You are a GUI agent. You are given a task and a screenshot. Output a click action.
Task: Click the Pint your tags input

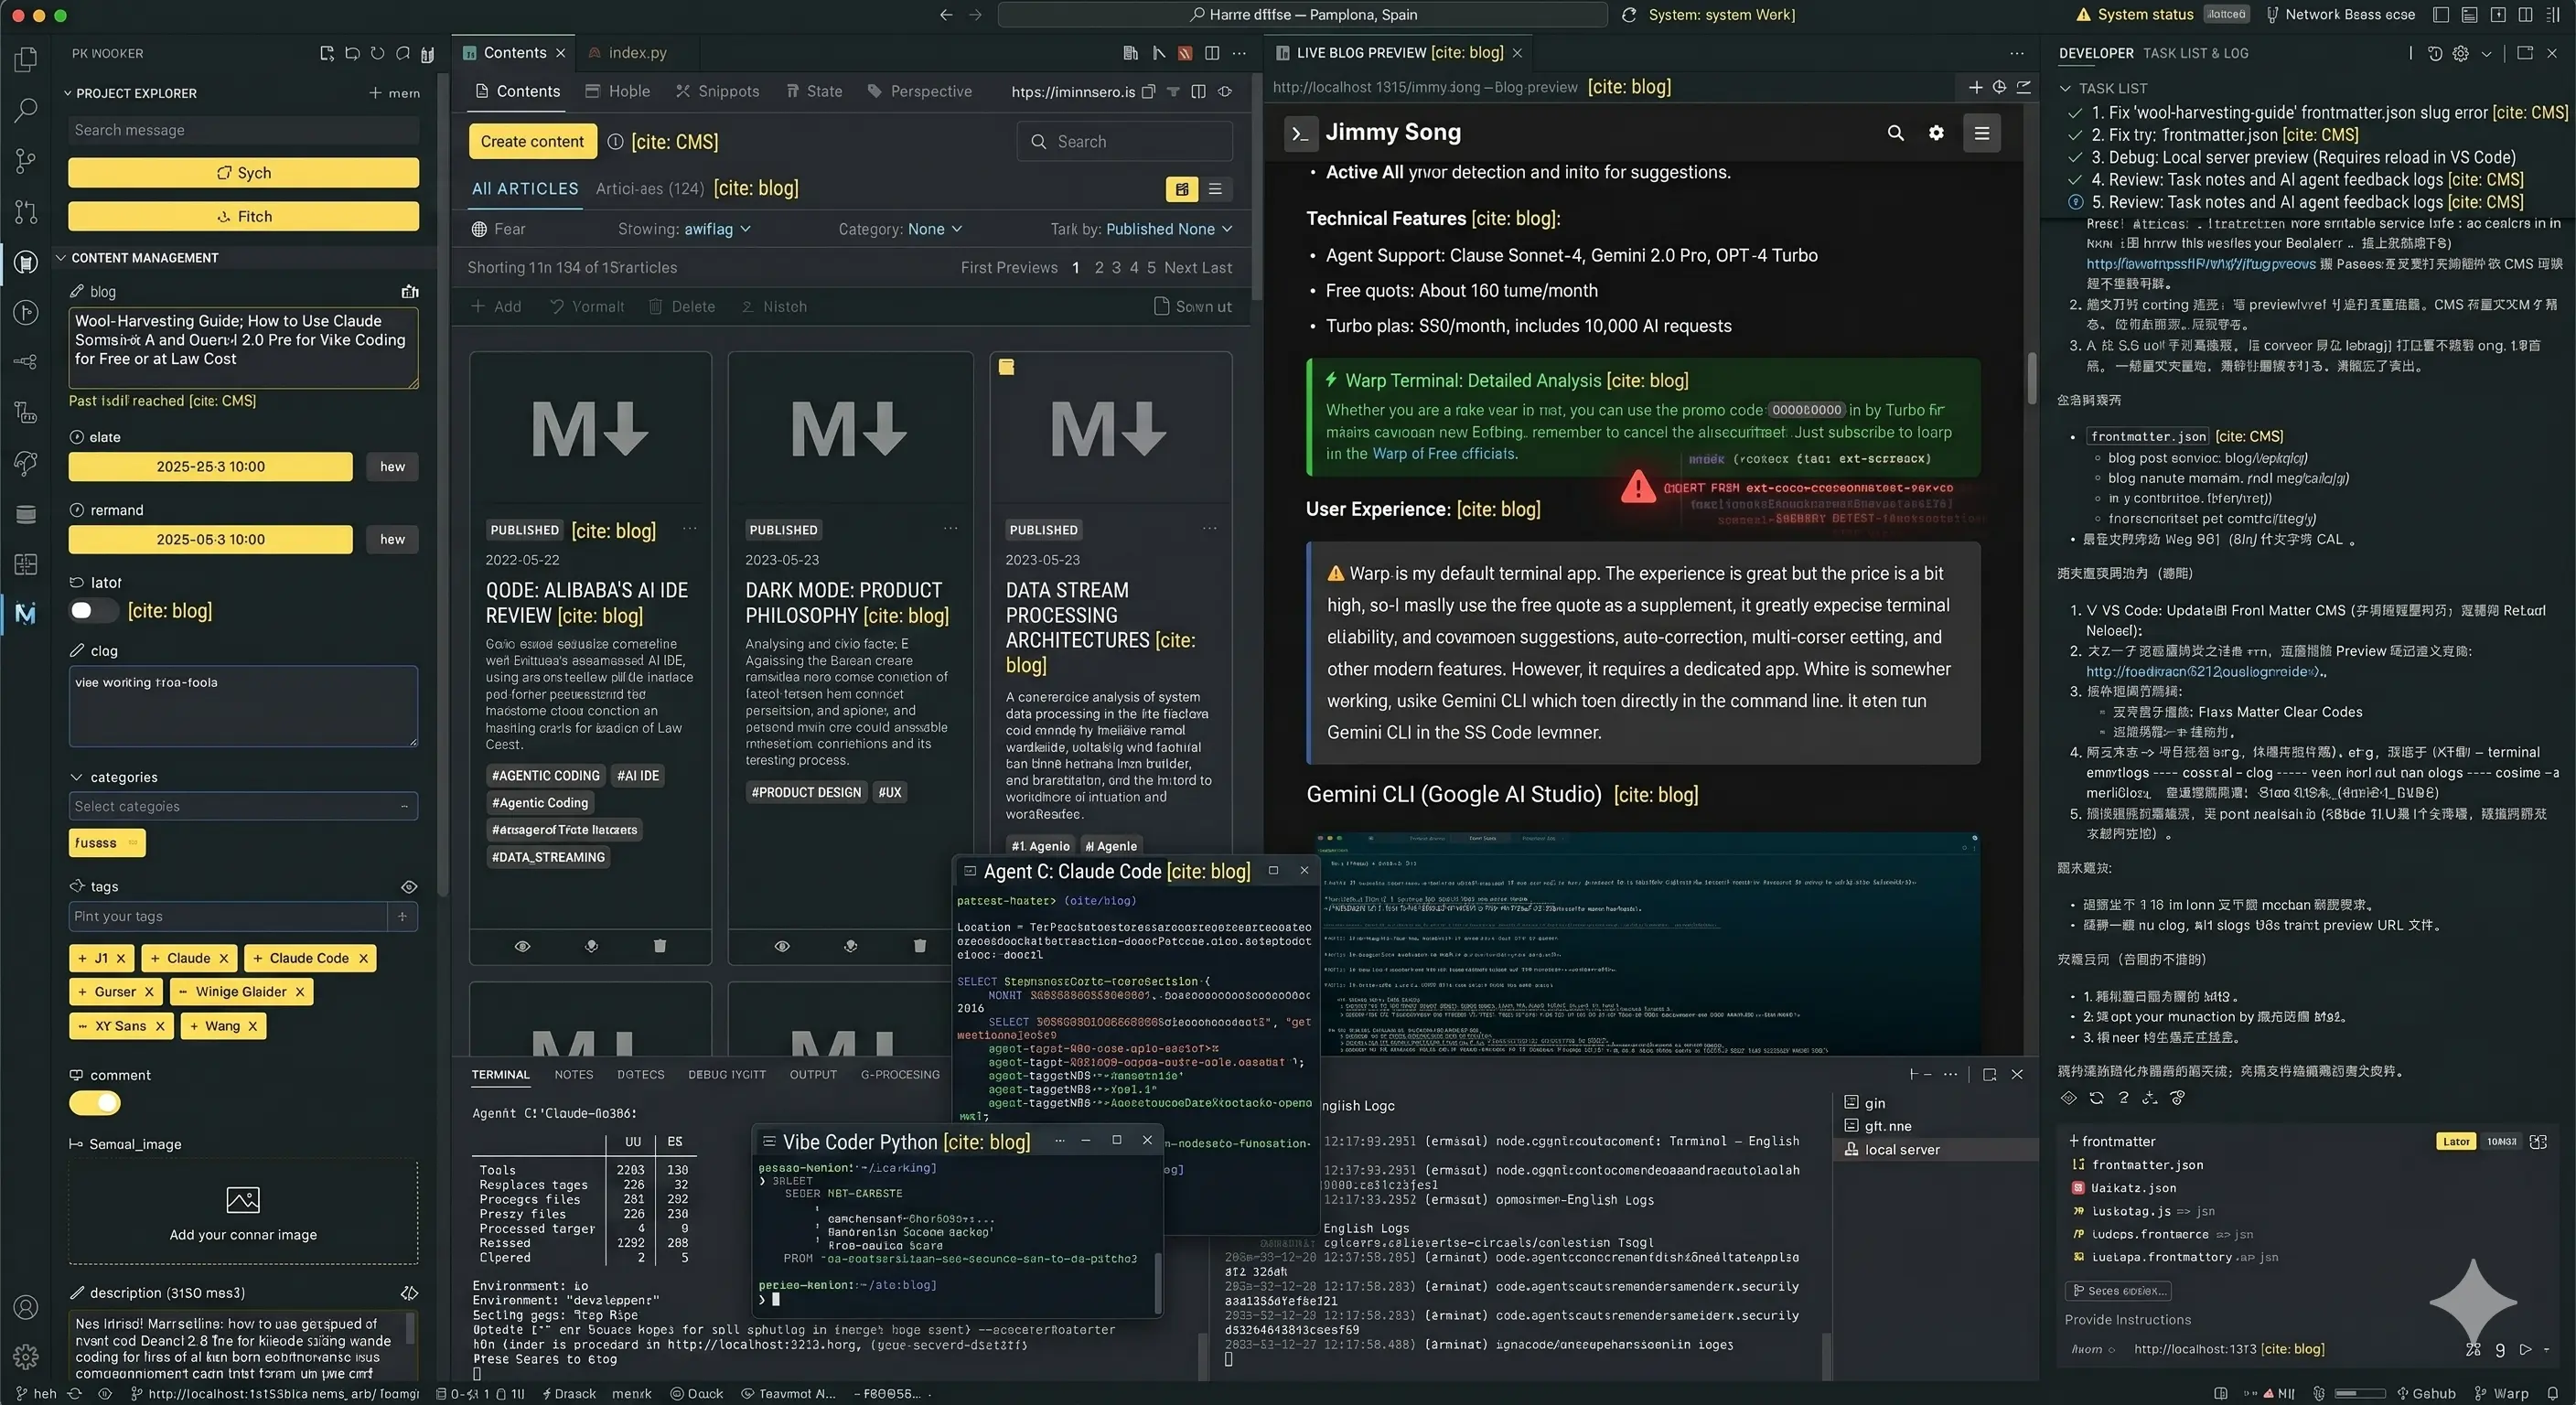click(228, 916)
